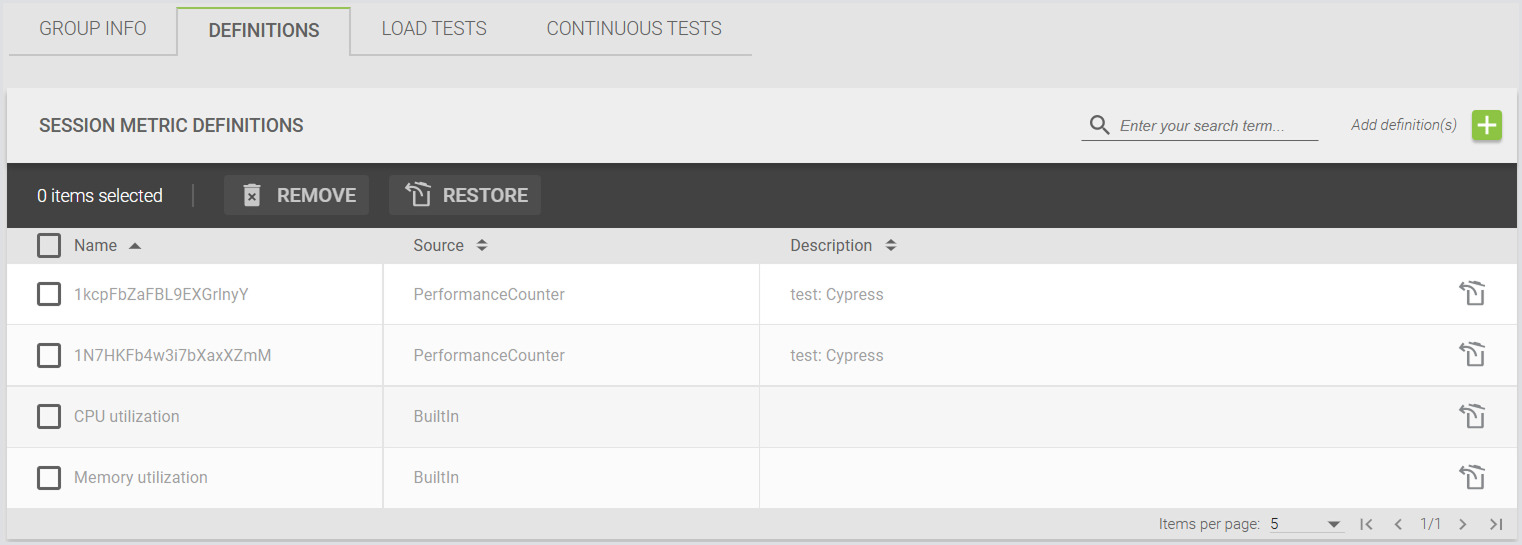The width and height of the screenshot is (1522, 545).
Task: Click restore icon on 1N7HKFb4w3i7bXaxXZmM row
Action: (x=1472, y=355)
